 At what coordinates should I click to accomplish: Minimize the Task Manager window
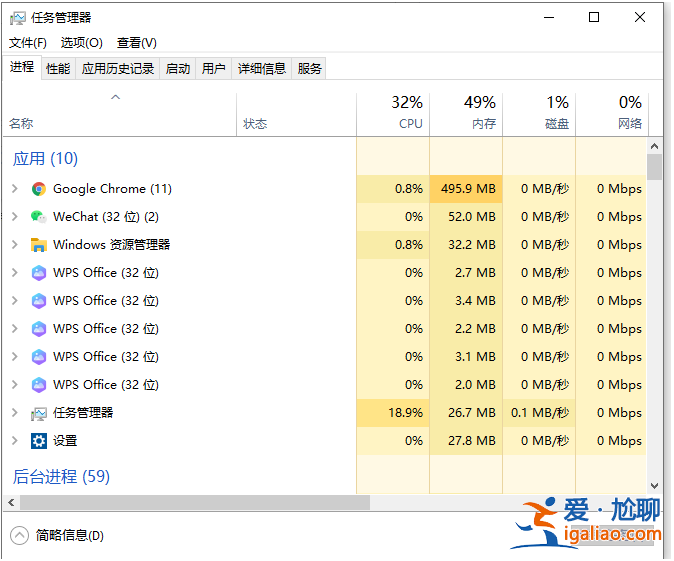549,18
